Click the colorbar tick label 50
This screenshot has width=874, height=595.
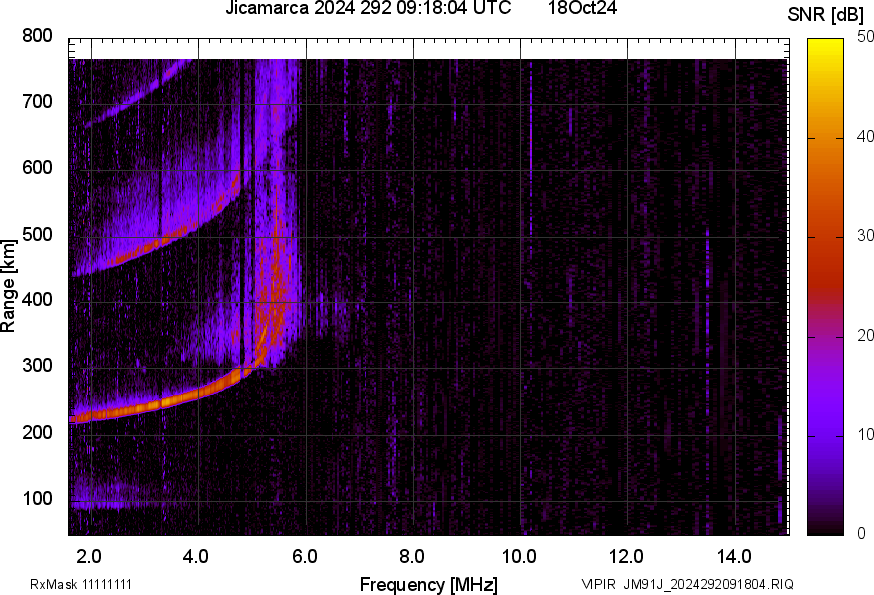click(x=865, y=37)
